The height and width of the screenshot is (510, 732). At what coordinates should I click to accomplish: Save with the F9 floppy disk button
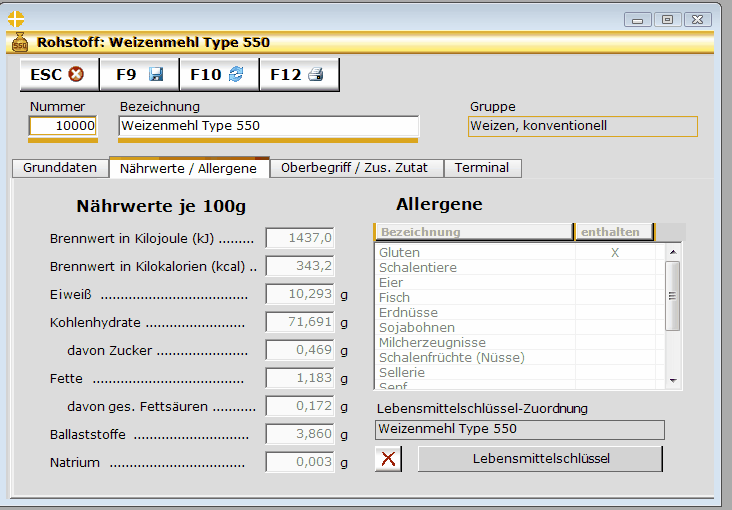pyautogui.click(x=140, y=75)
